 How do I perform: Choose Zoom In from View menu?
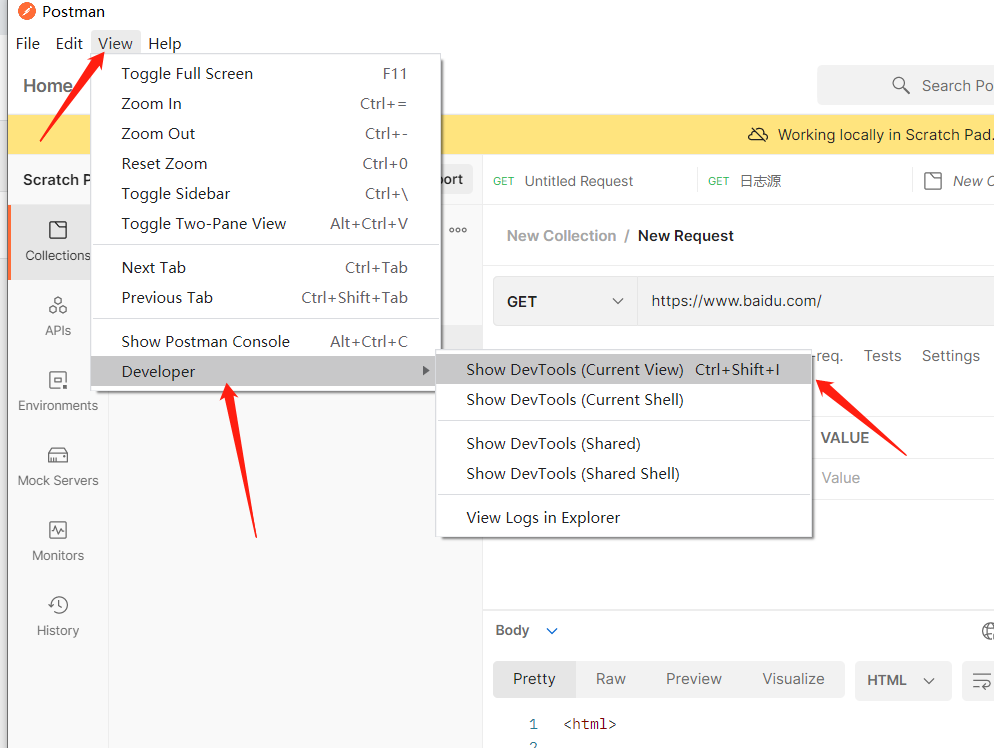coord(265,104)
